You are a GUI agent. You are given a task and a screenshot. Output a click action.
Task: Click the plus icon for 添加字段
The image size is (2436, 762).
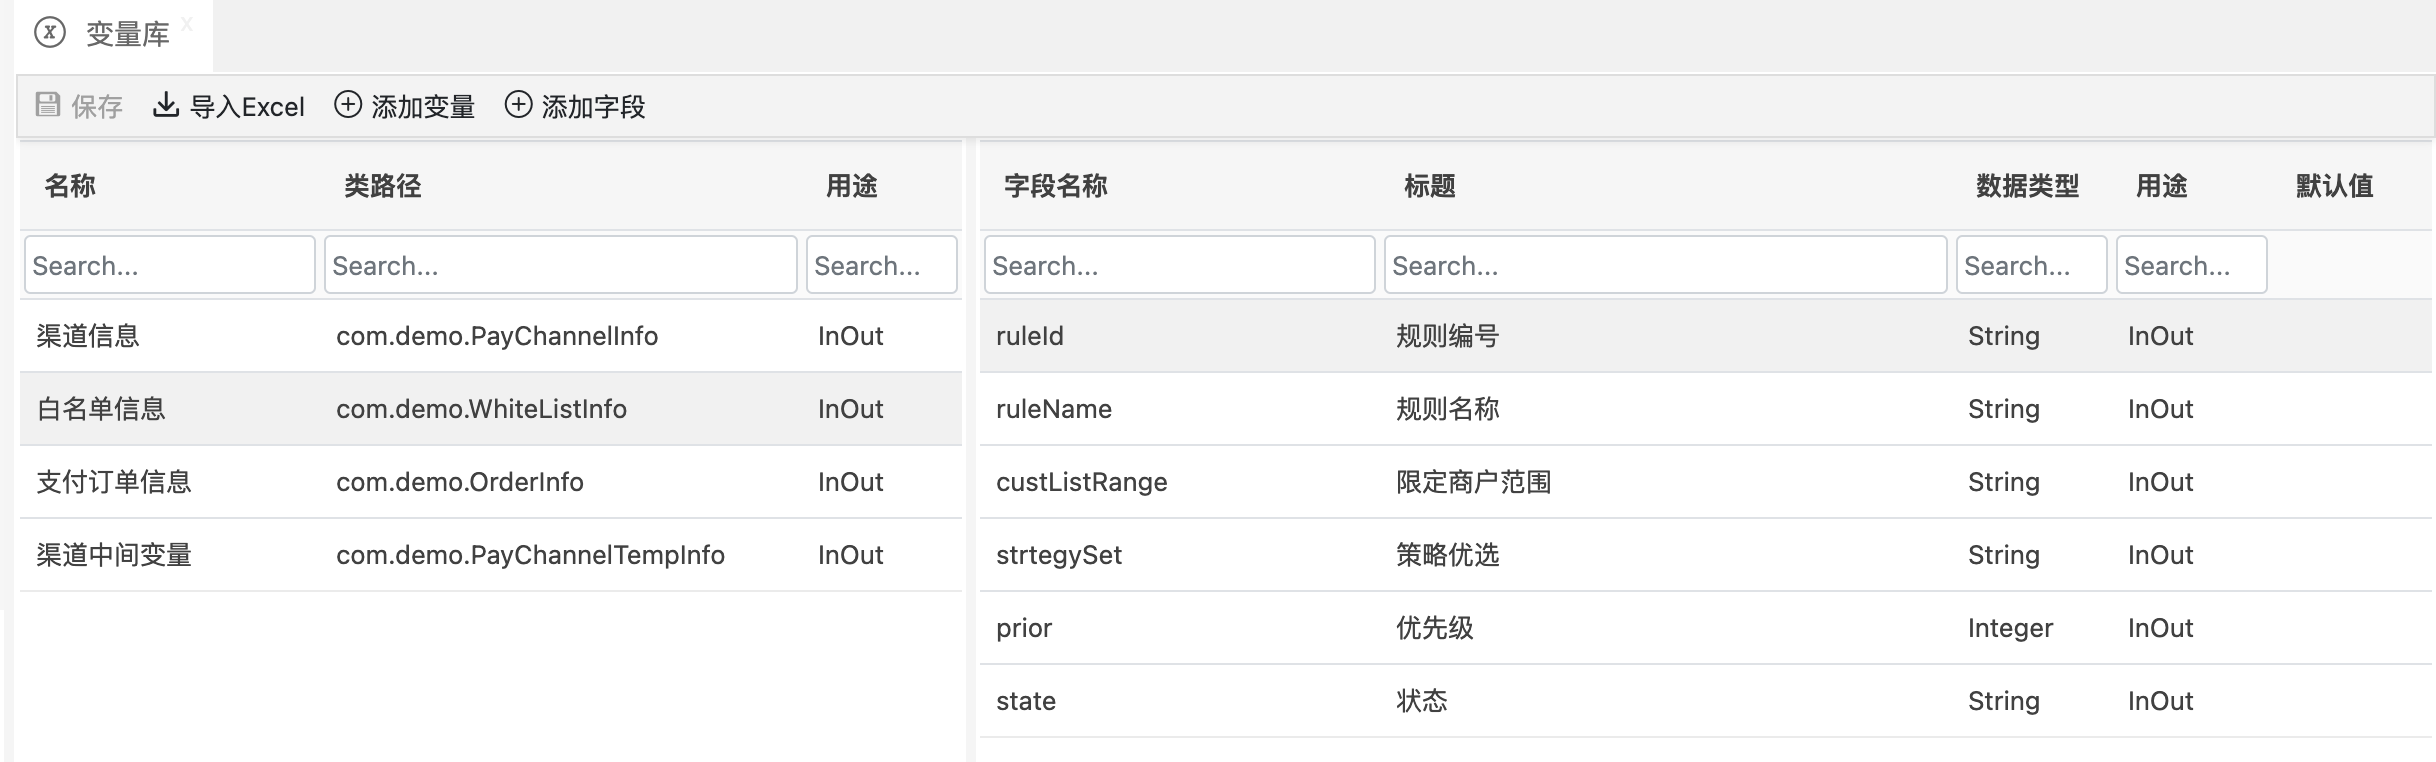[518, 105]
